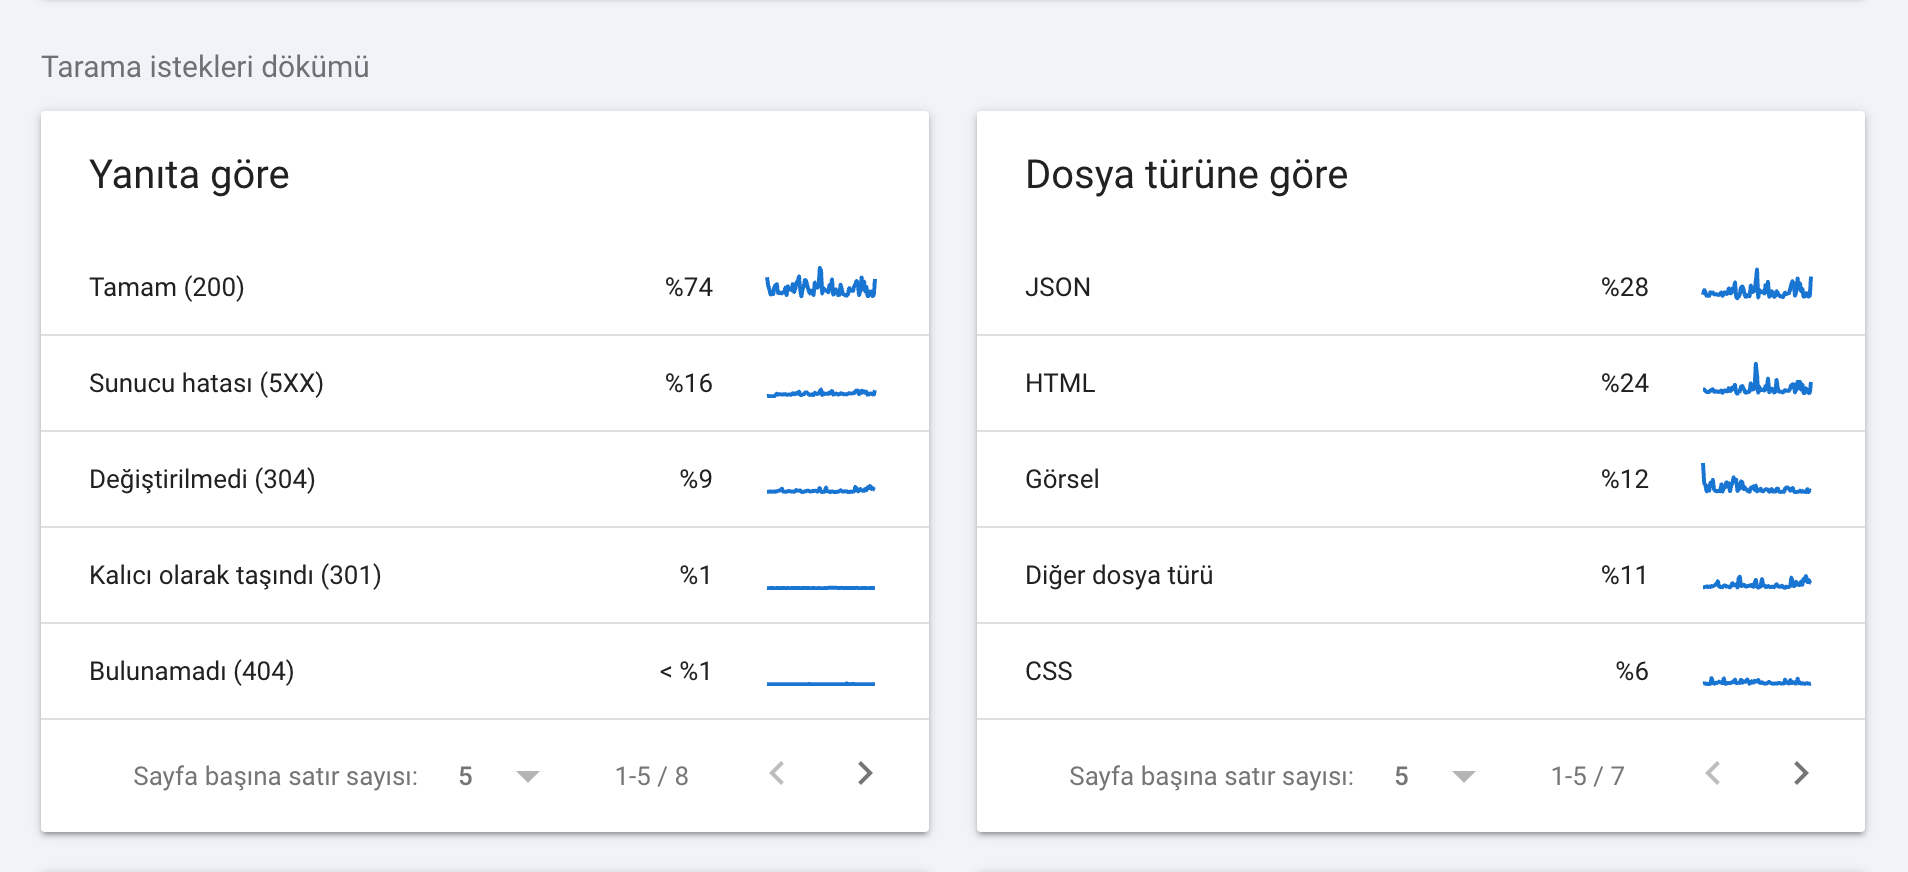Click the JSON sparkline chart
This screenshot has width=1908, height=872.
(1757, 284)
